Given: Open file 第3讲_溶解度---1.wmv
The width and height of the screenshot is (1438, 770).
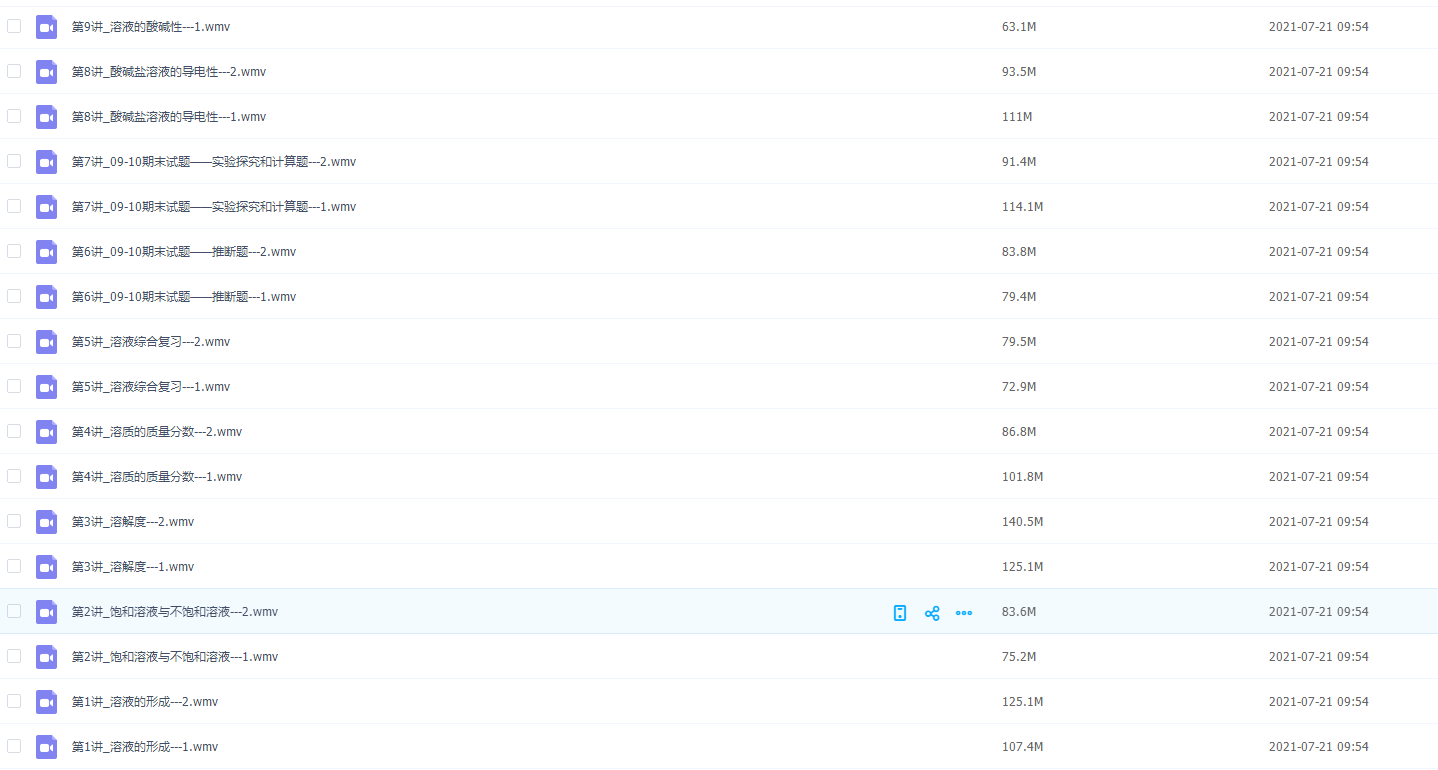Looking at the screenshot, I should [133, 567].
